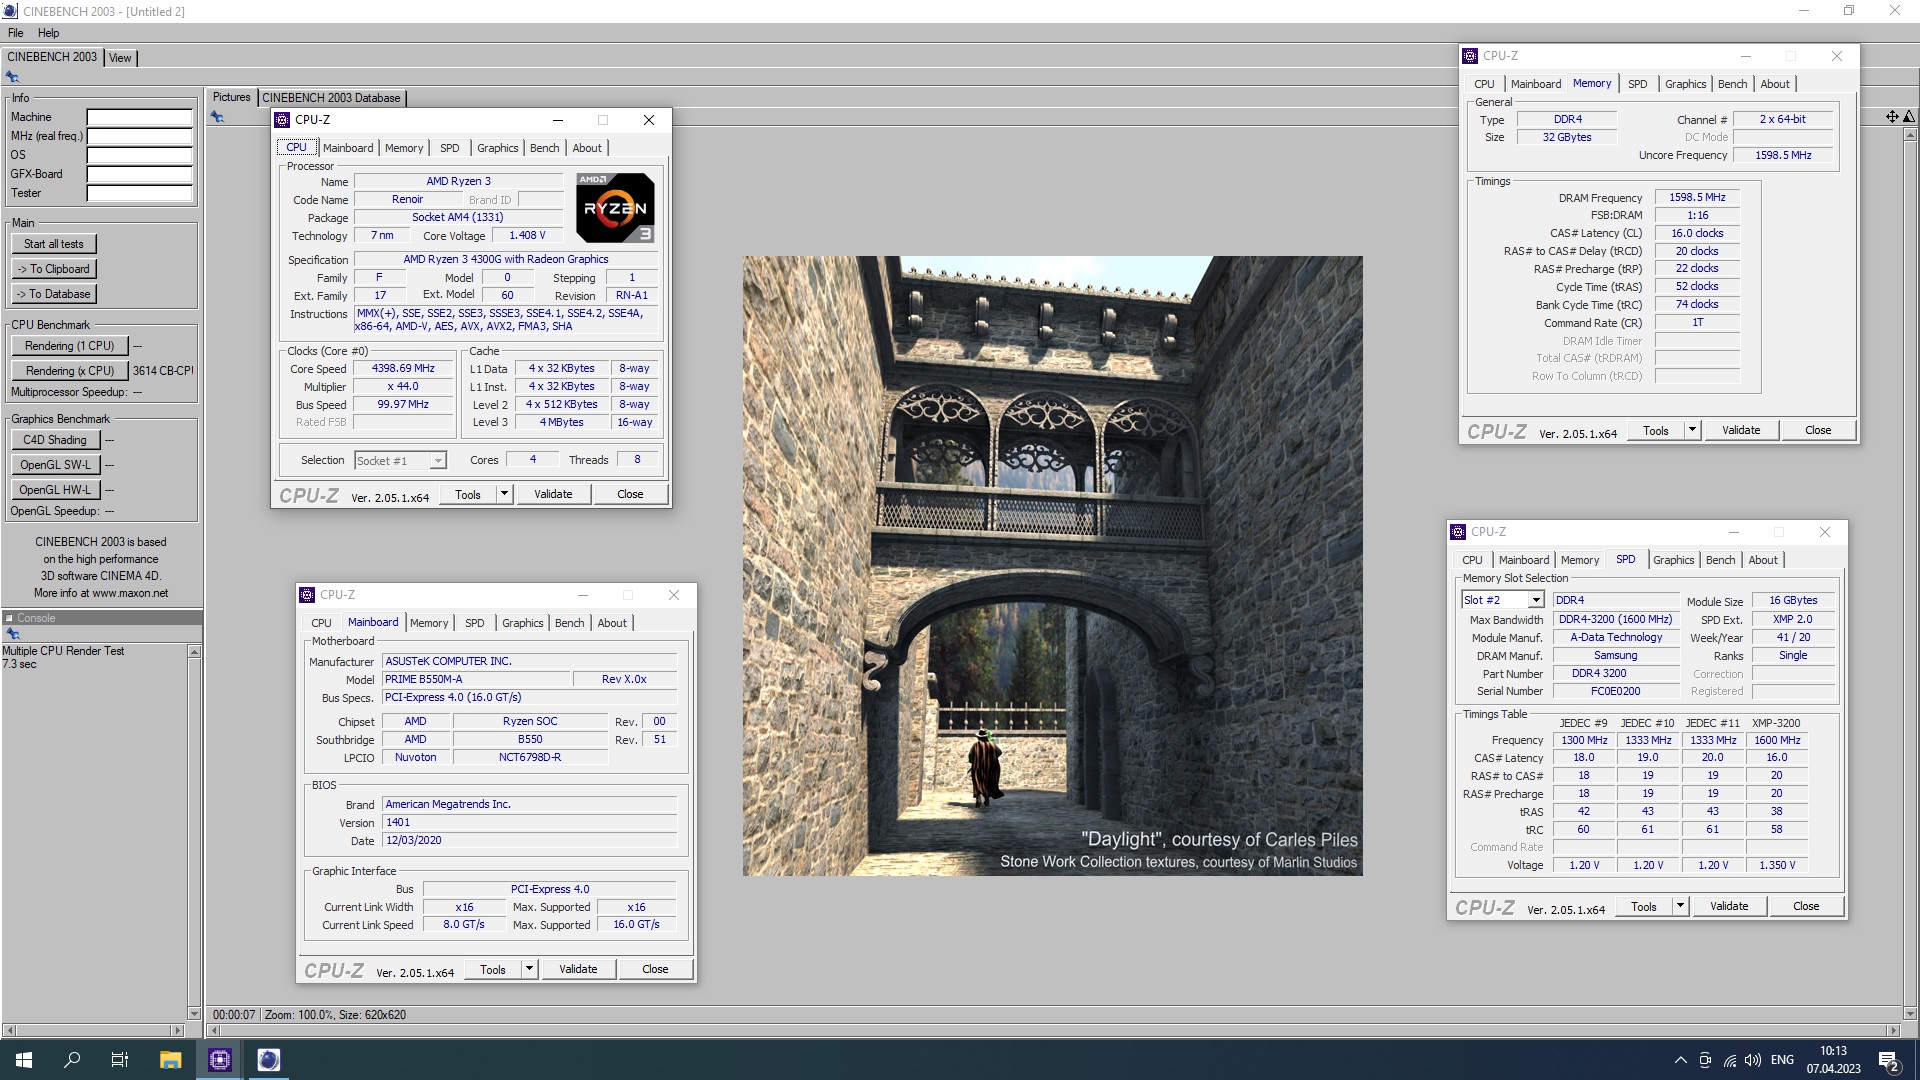Expand Tools dropdown arrow in Memory window

coord(1692,430)
